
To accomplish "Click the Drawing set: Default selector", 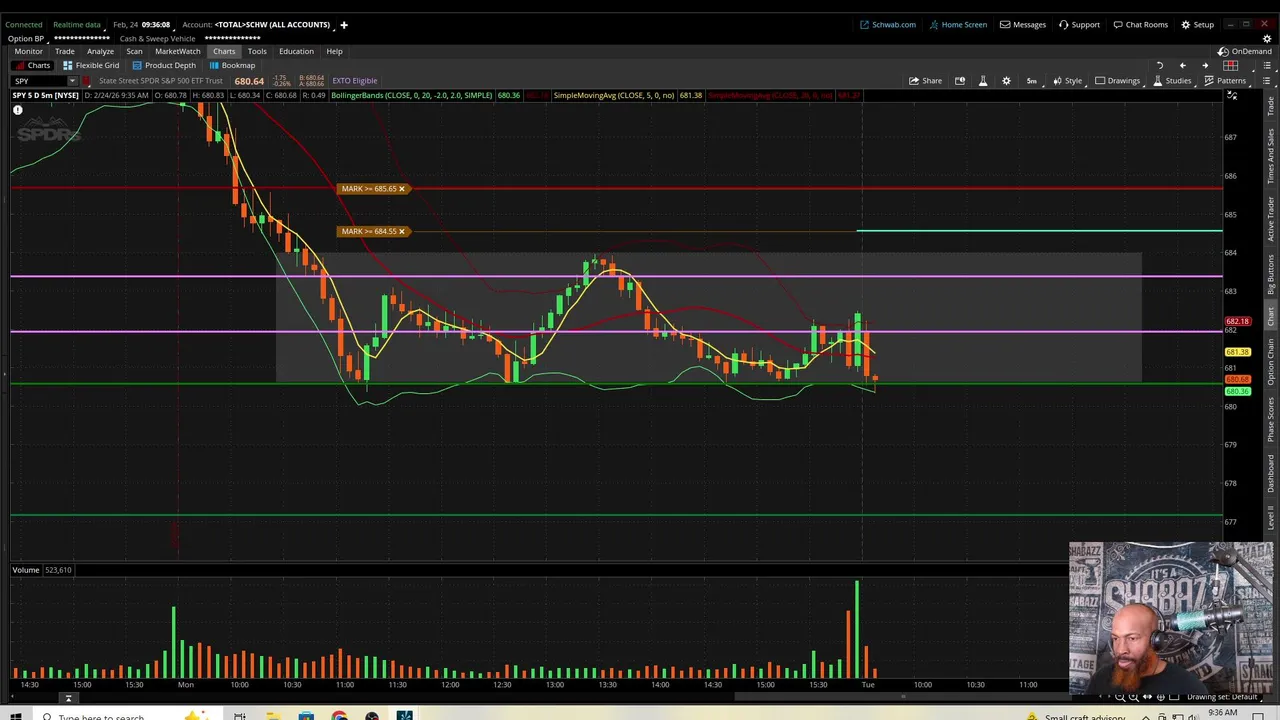I will [1222, 697].
